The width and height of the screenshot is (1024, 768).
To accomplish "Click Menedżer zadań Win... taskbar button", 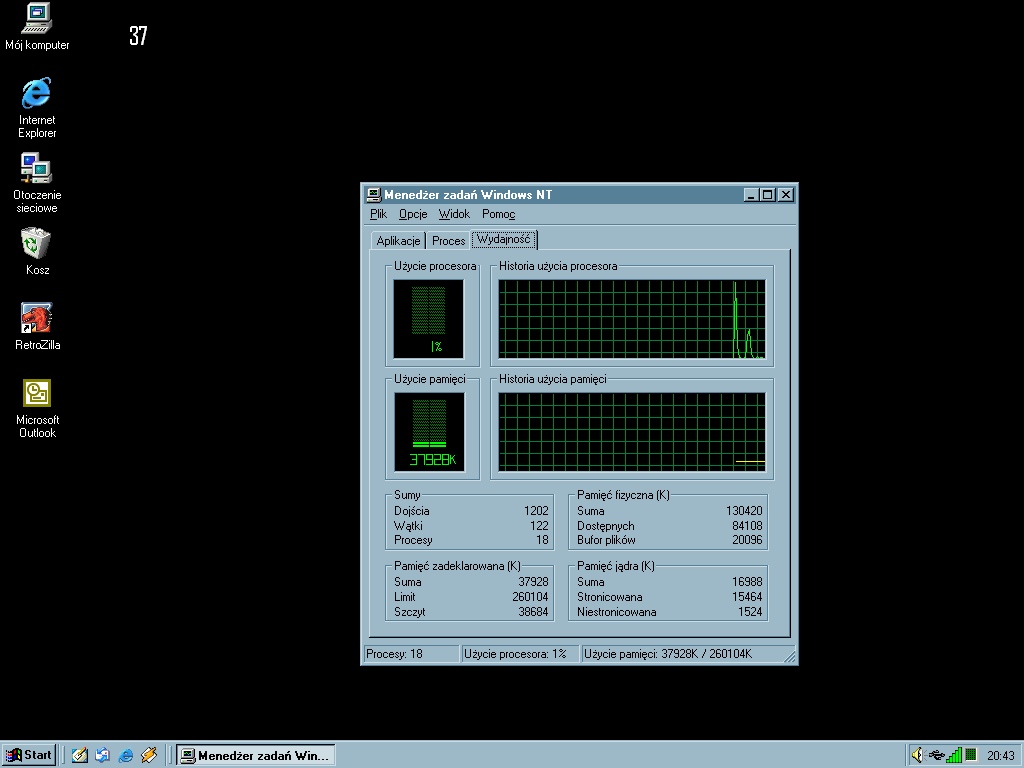I will pos(255,756).
